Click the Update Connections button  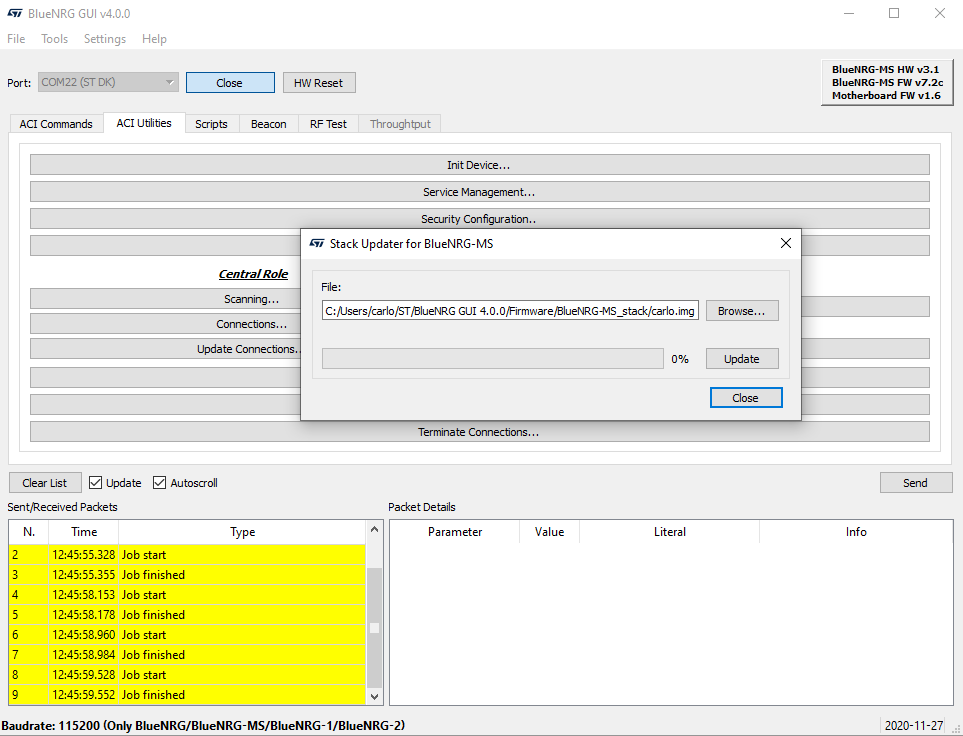click(165, 349)
